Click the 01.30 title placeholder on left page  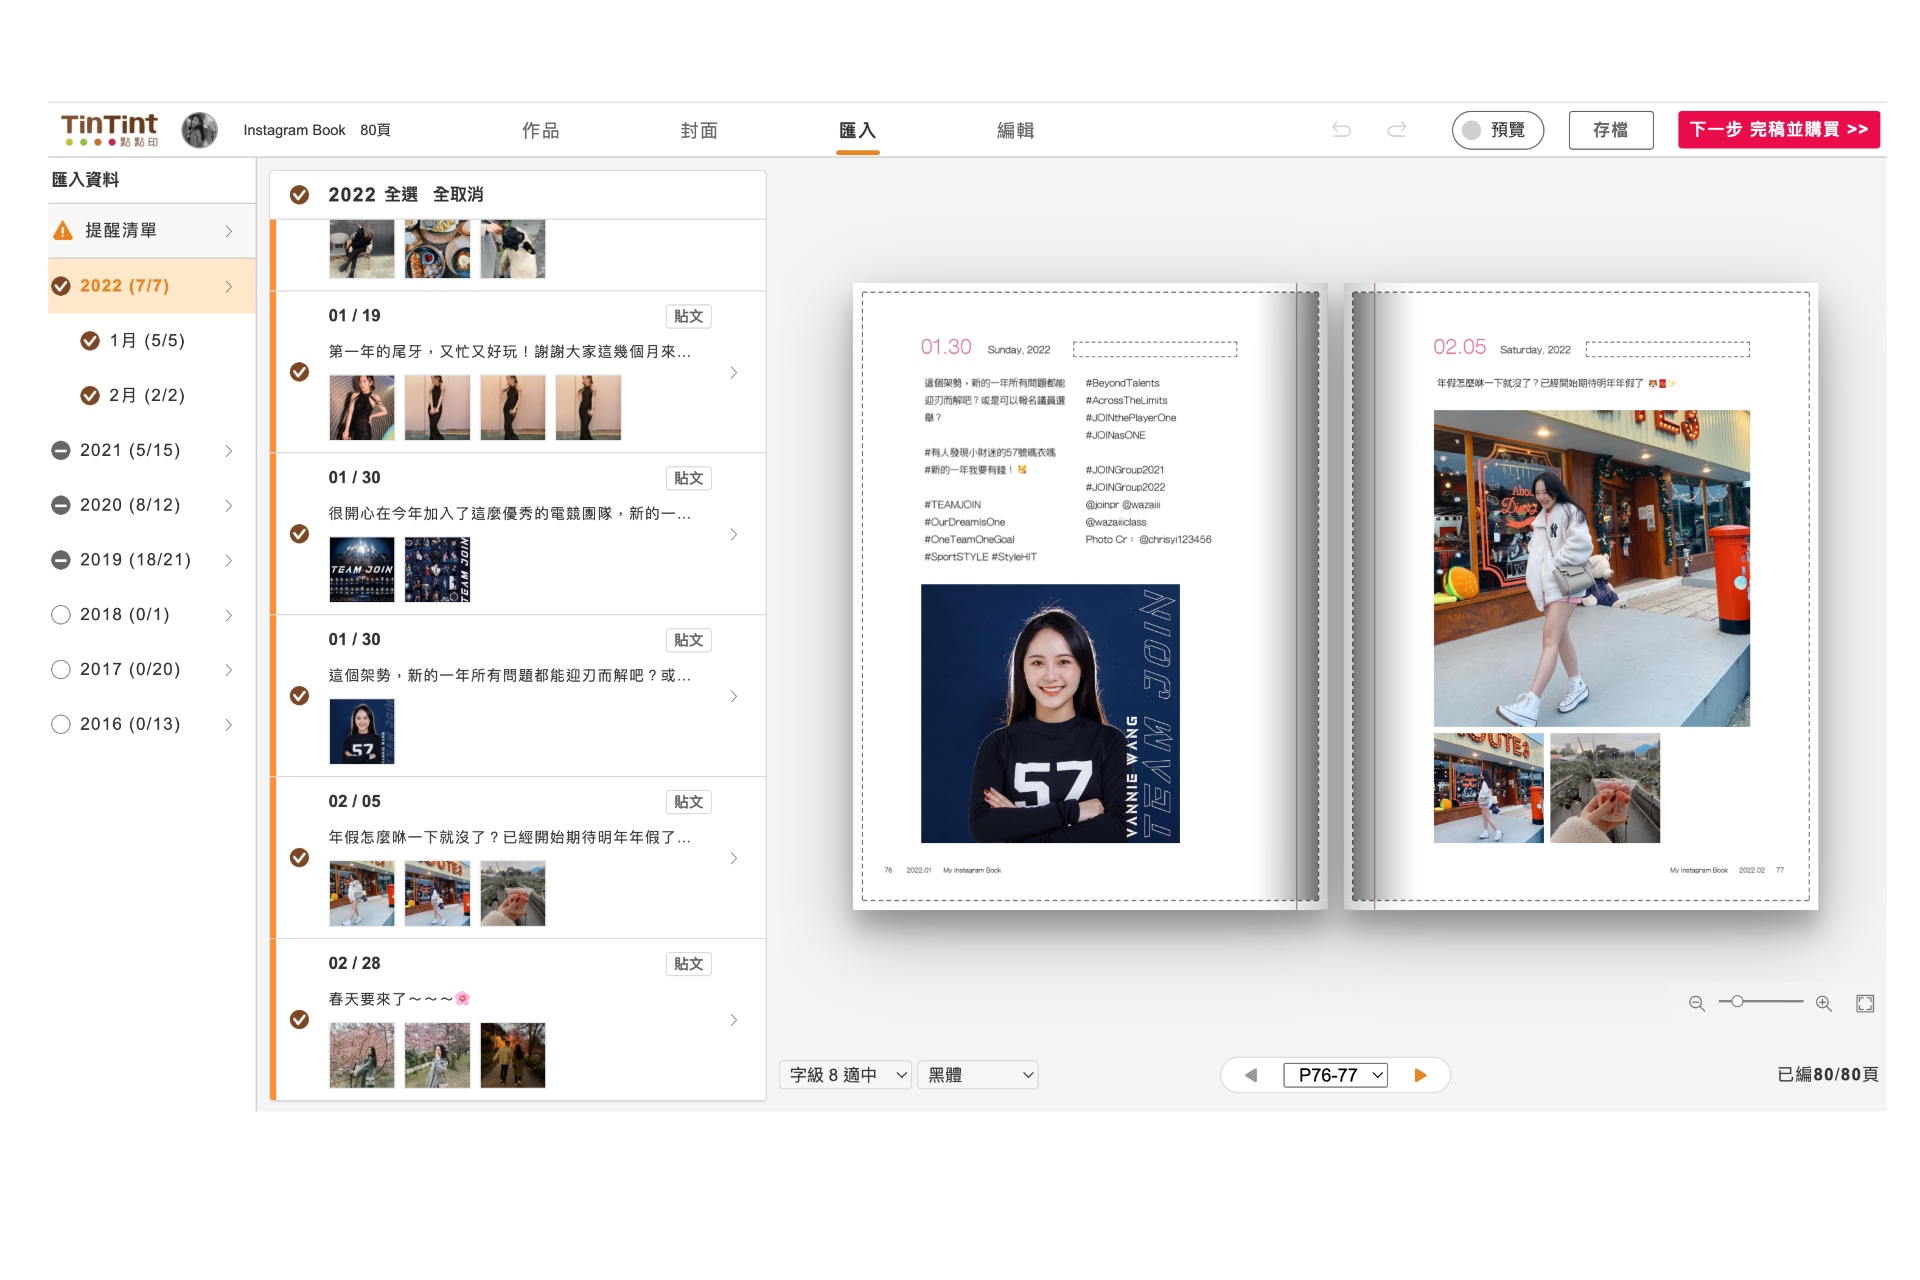pyautogui.click(x=1155, y=349)
